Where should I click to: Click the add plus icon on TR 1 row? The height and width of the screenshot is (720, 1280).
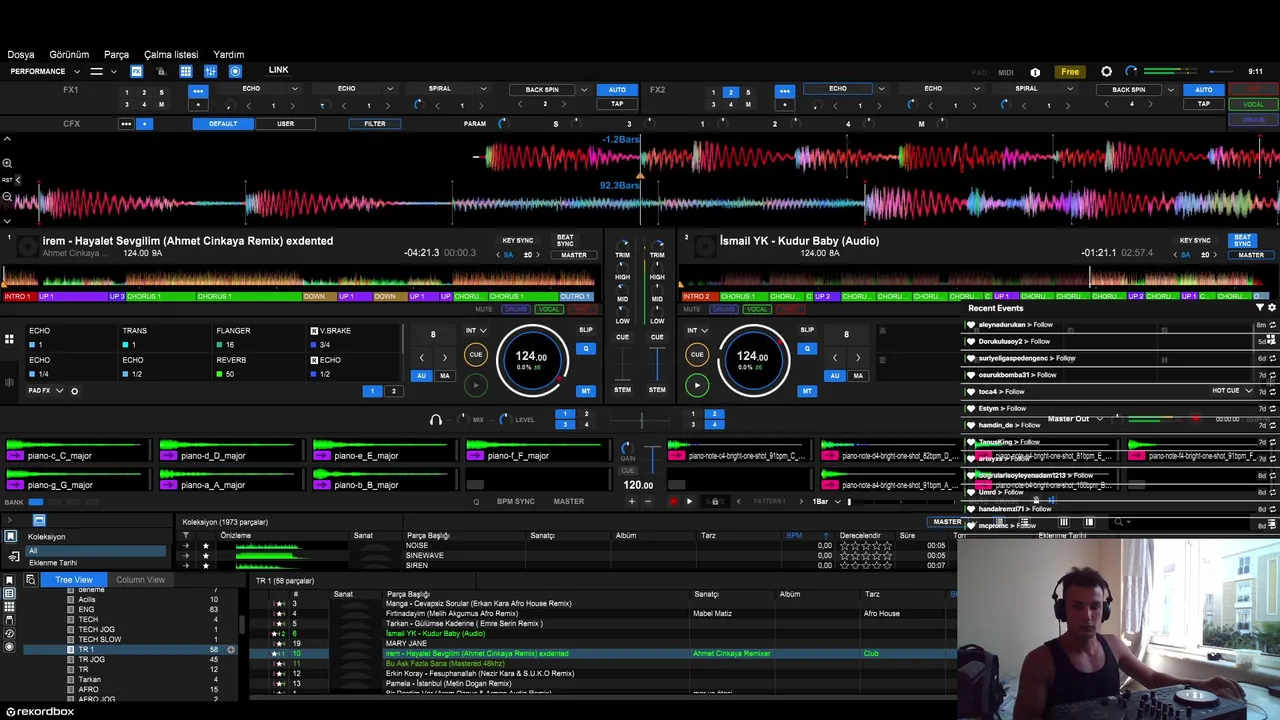[x=231, y=650]
